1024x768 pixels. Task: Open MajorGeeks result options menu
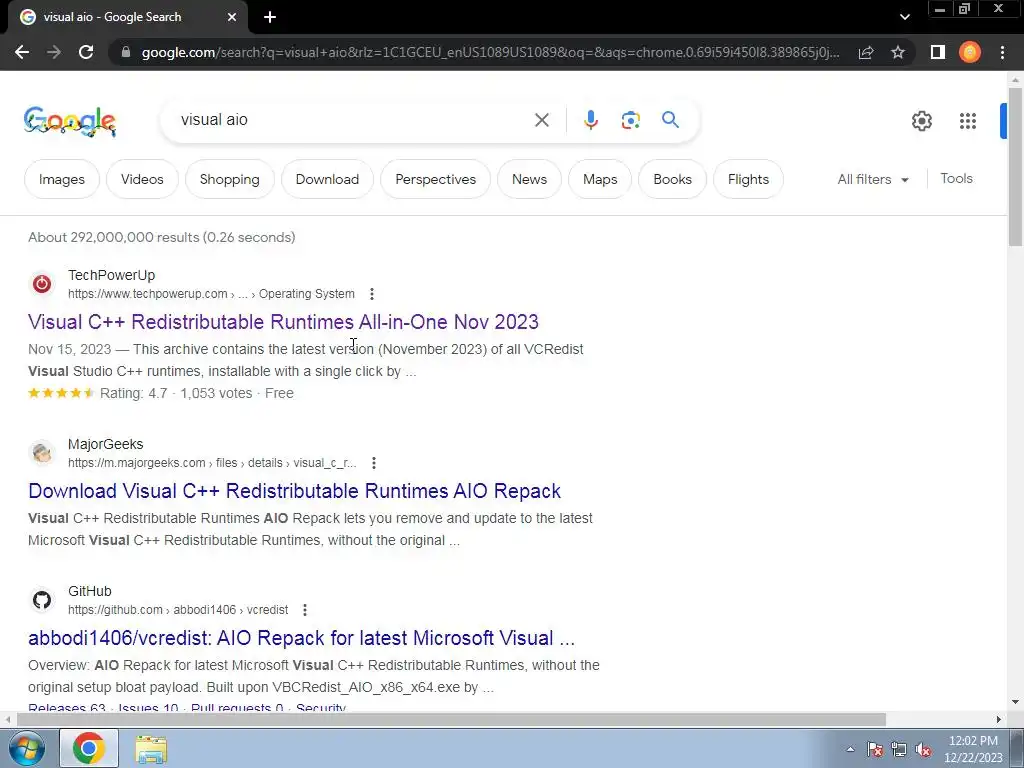(x=374, y=463)
